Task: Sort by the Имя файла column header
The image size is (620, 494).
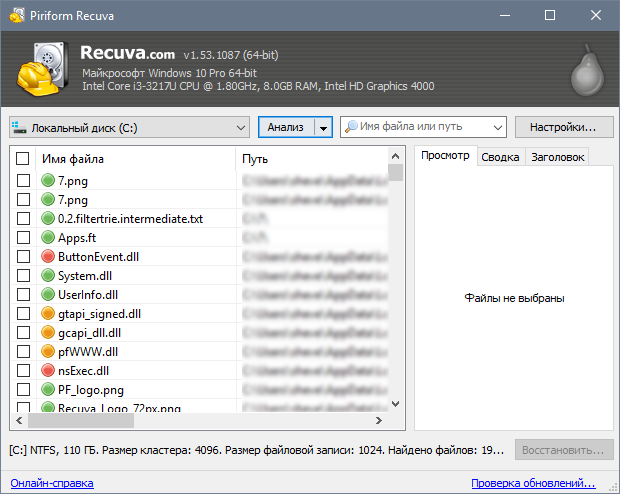Action: 135,159
